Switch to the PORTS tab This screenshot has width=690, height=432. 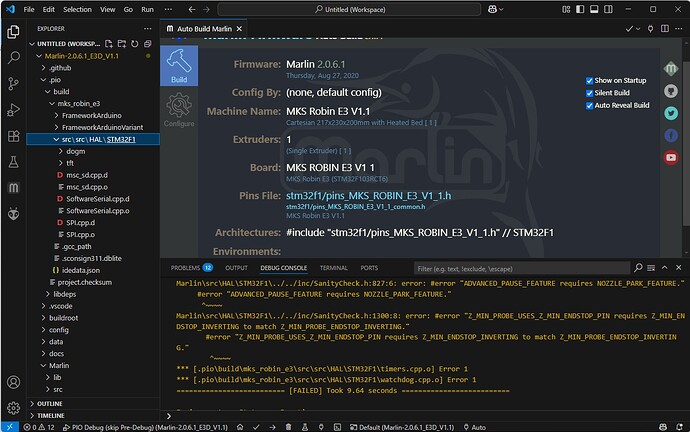coord(369,267)
